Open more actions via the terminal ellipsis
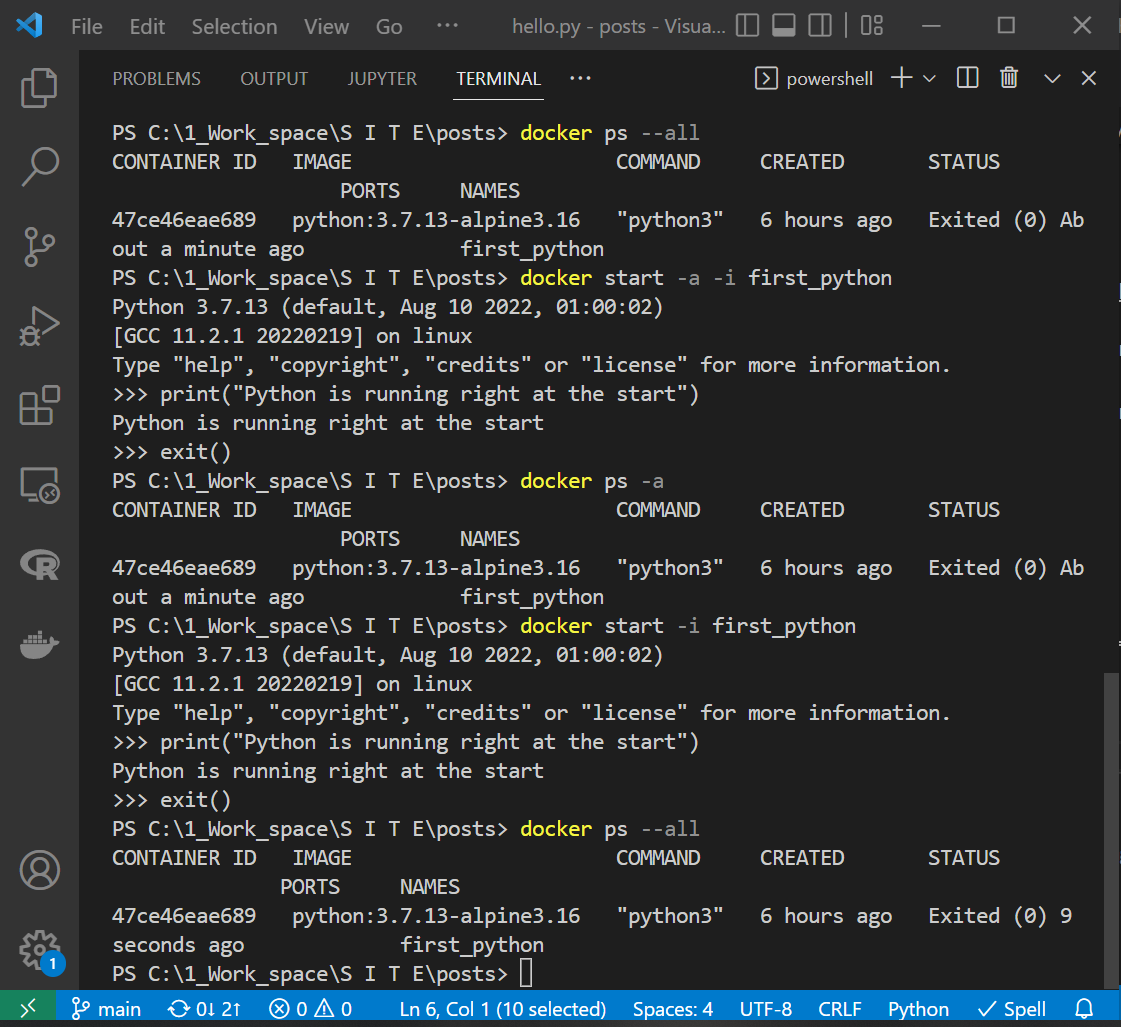The height and width of the screenshot is (1027, 1121). coord(580,78)
